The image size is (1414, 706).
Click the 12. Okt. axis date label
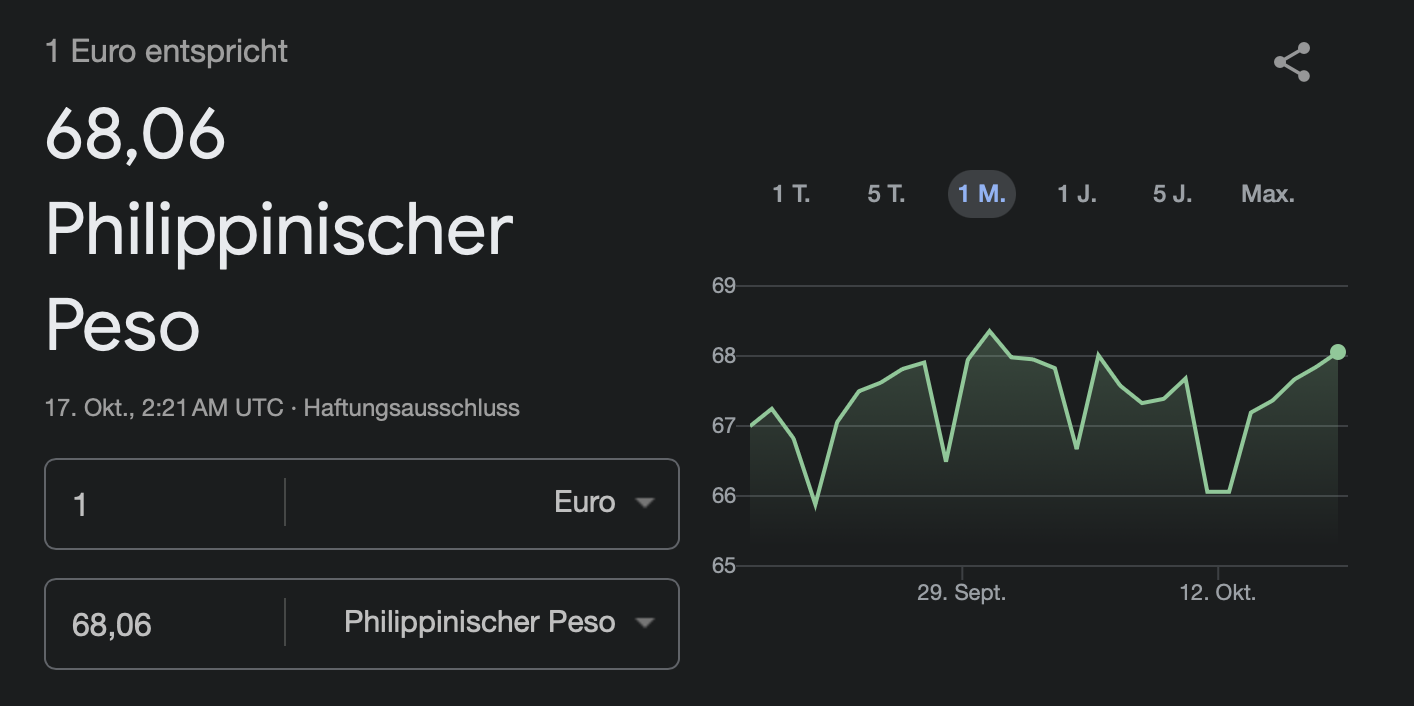point(1217,593)
